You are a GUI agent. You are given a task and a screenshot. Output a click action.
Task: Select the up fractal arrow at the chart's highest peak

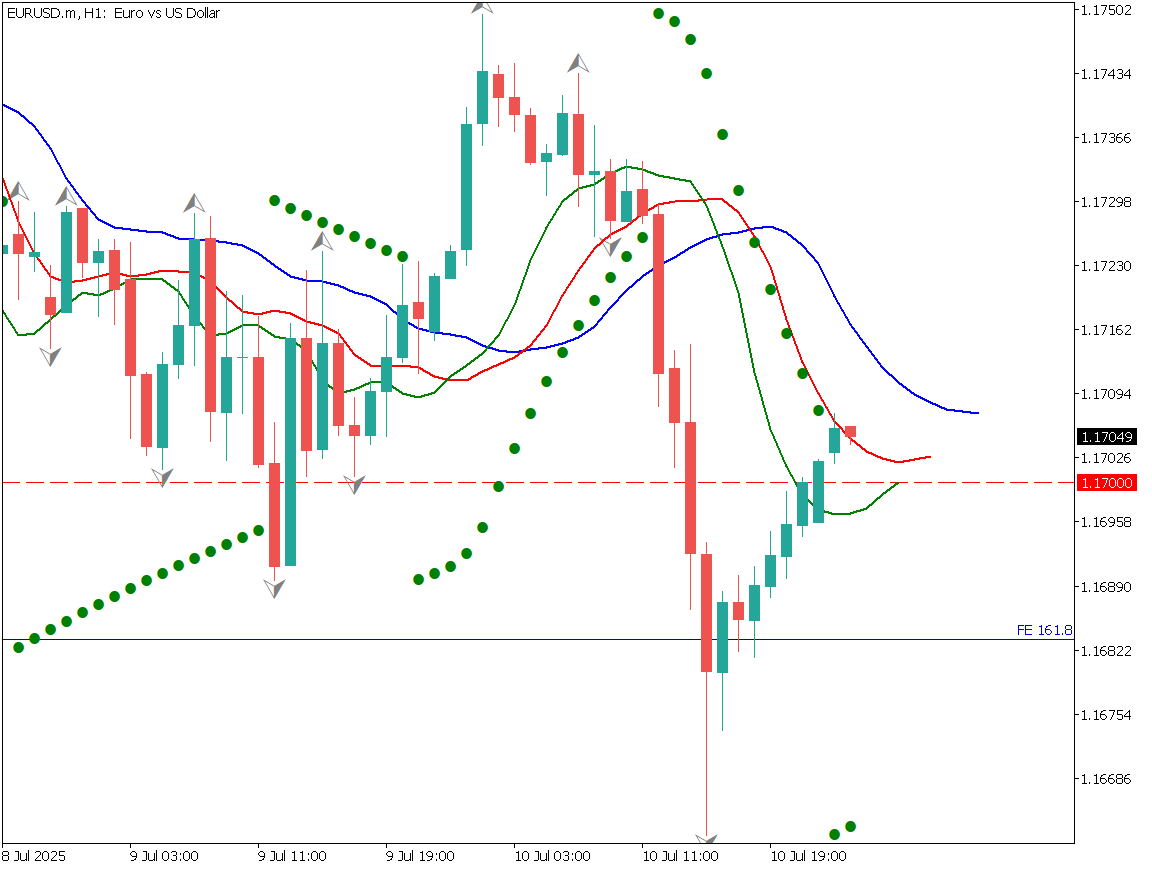pyautogui.click(x=482, y=6)
